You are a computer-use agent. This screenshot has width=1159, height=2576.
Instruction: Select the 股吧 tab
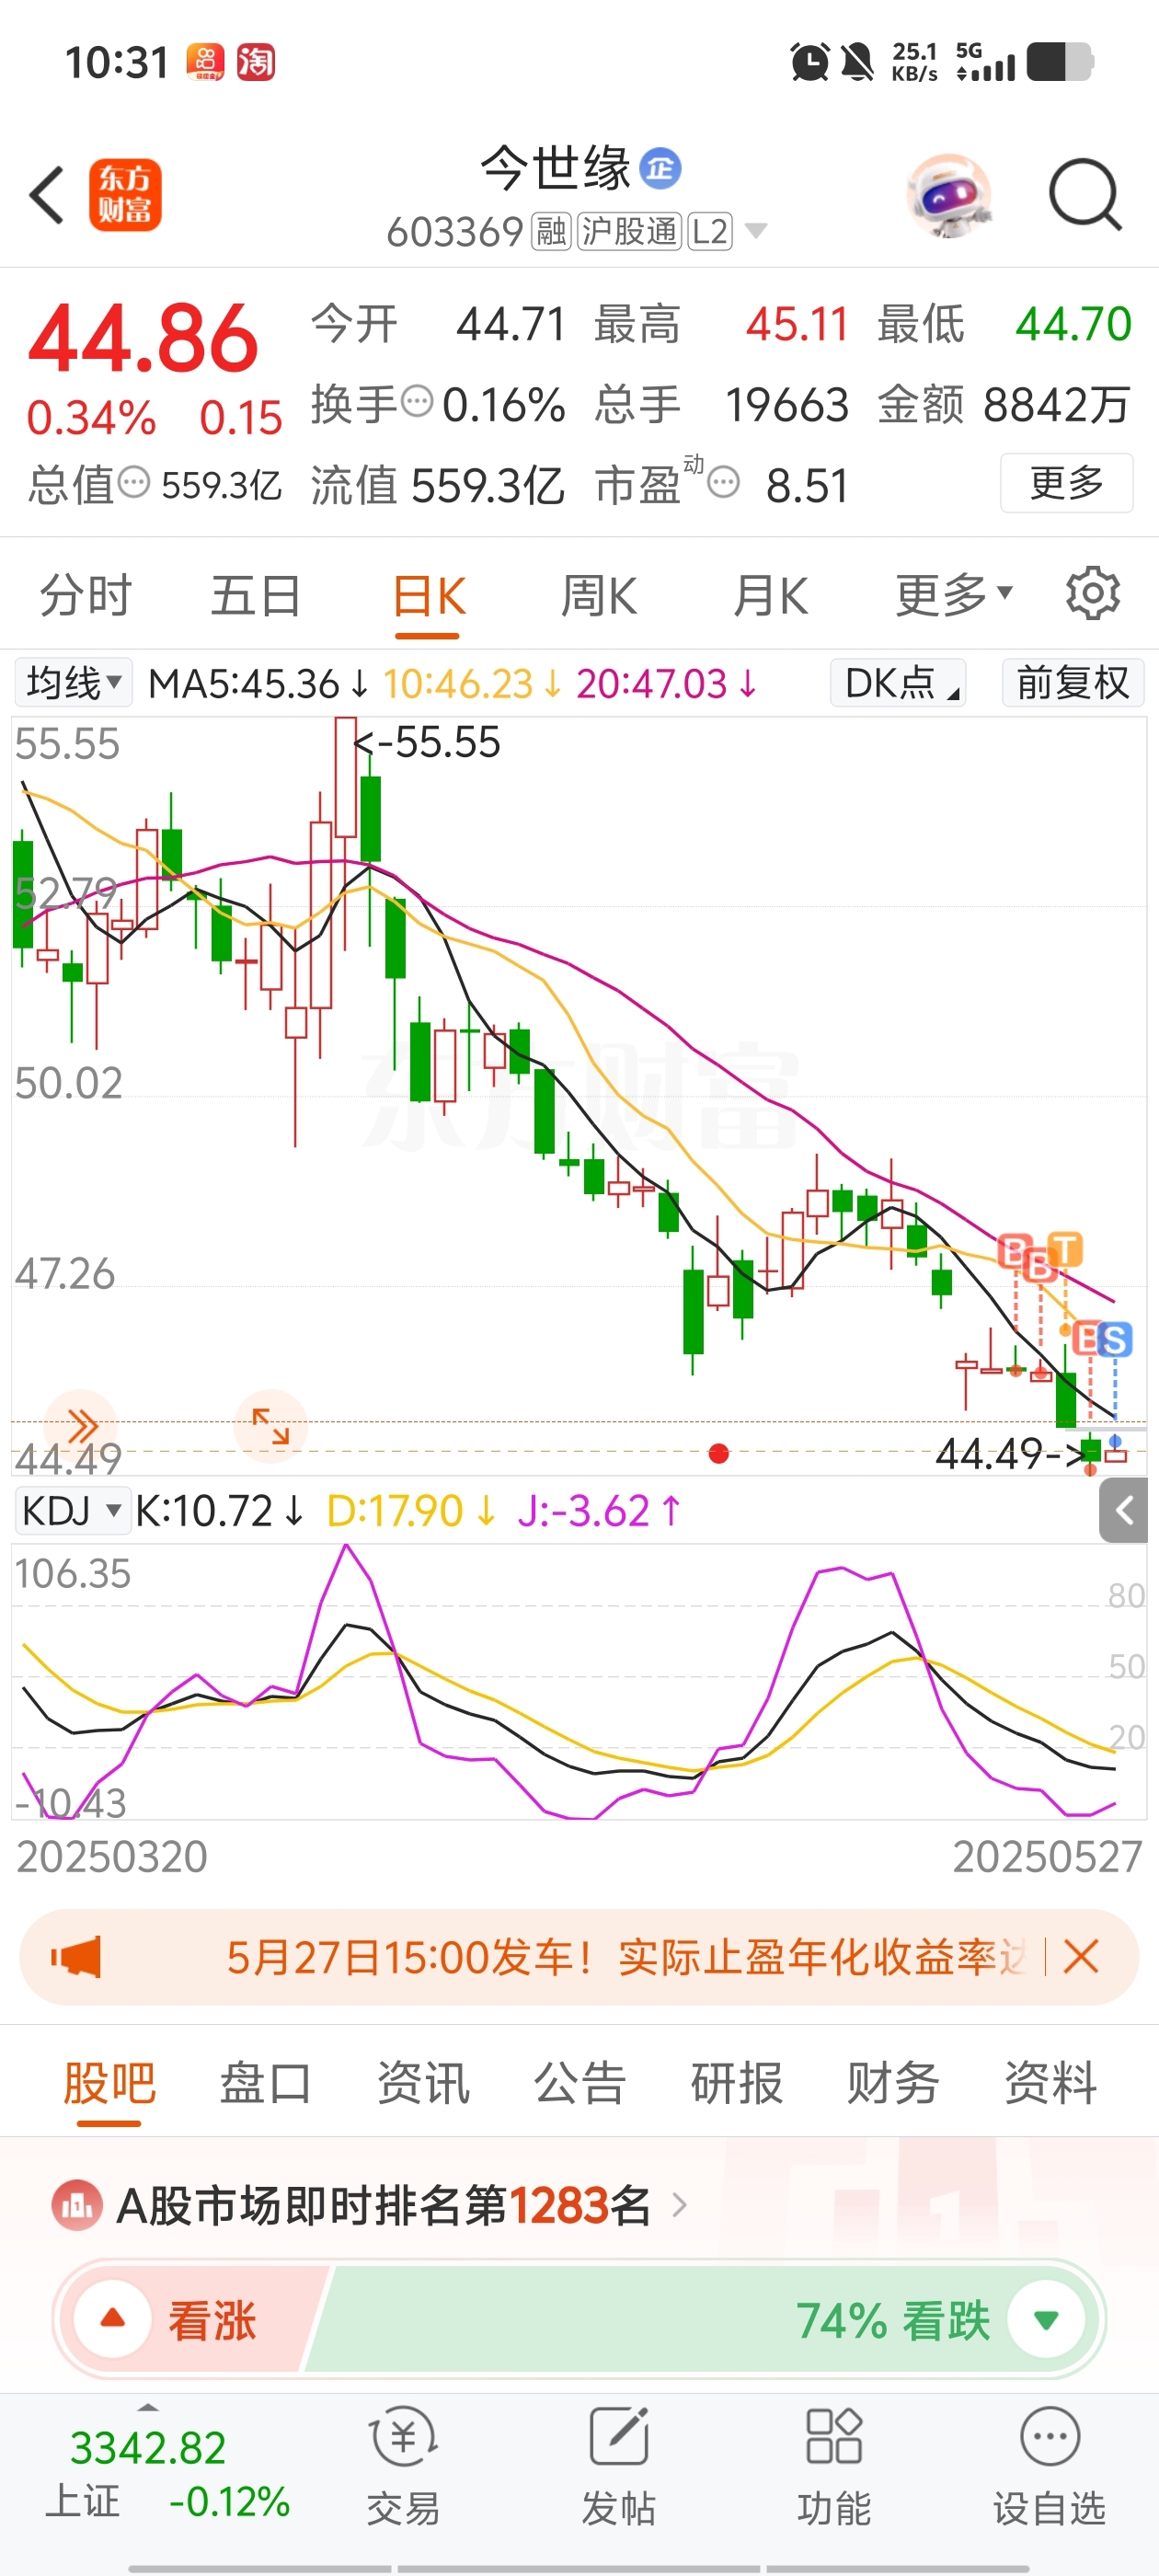pos(109,2083)
